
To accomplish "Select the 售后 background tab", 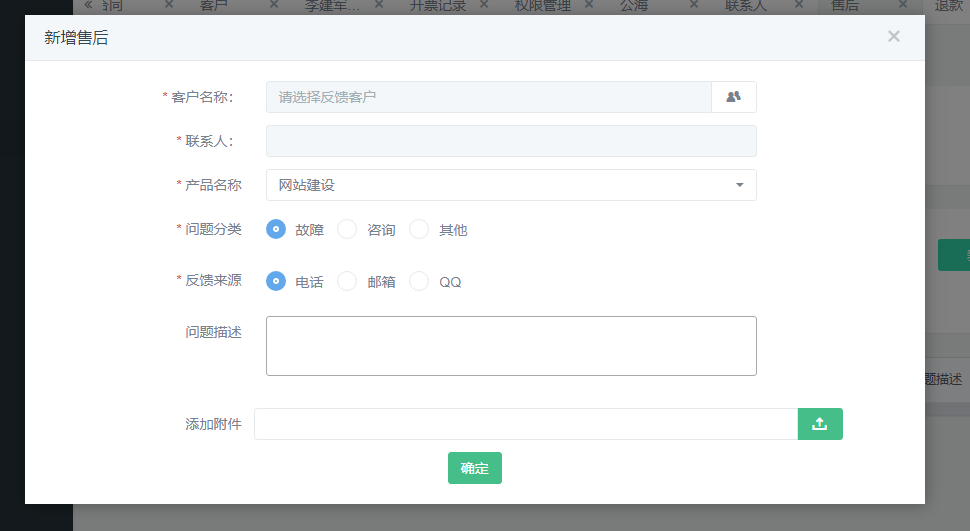I will pyautogui.click(x=844, y=6).
